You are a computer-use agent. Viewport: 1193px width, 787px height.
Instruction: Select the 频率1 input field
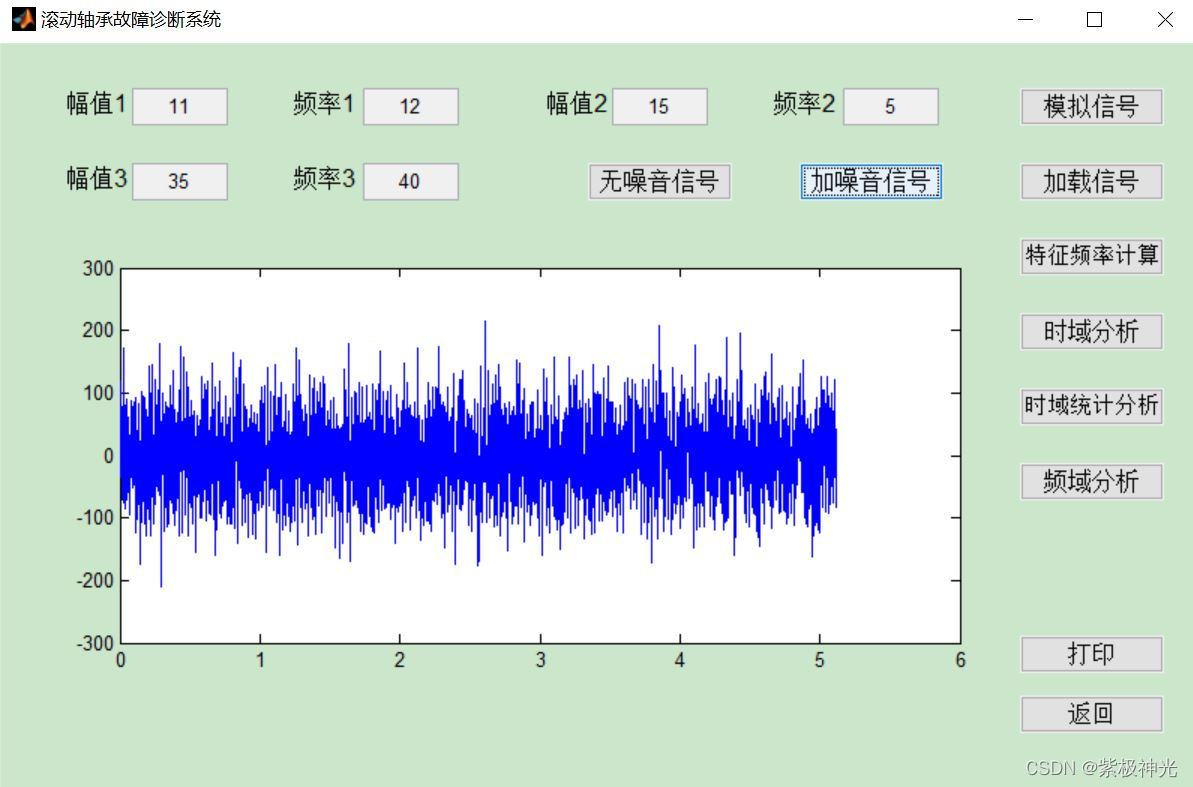coord(411,107)
